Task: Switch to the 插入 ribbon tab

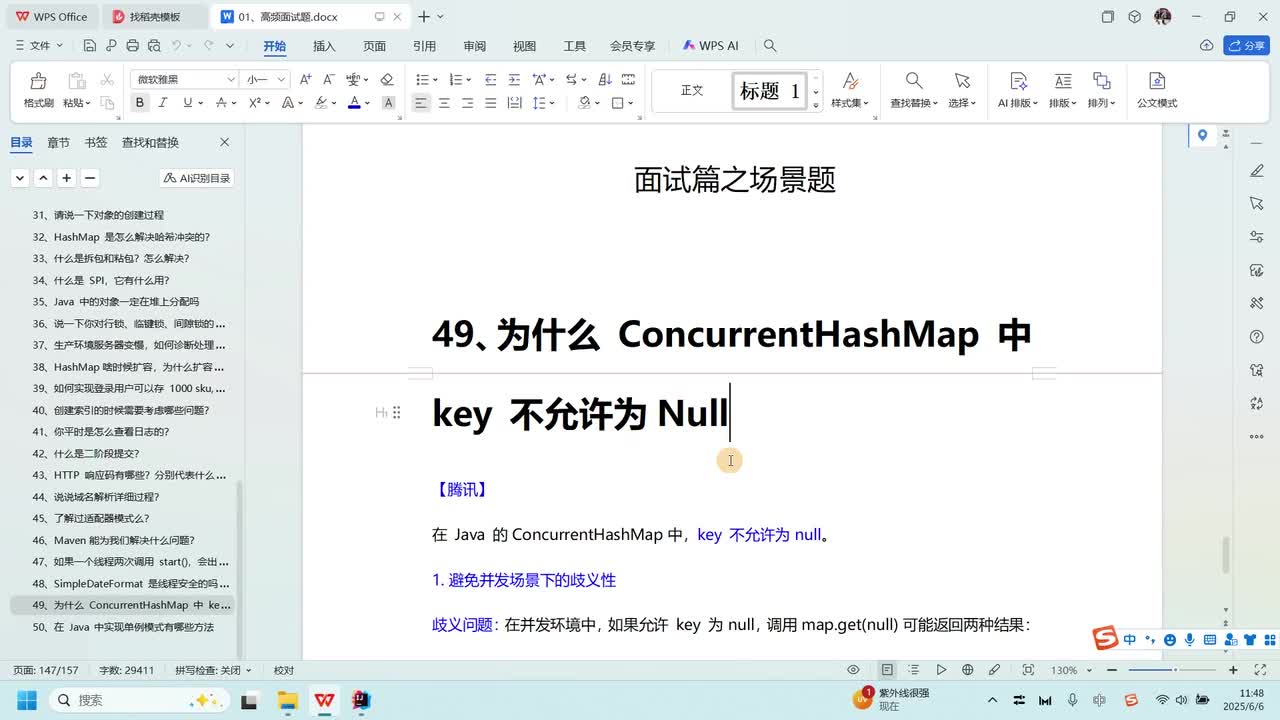Action: (324, 46)
